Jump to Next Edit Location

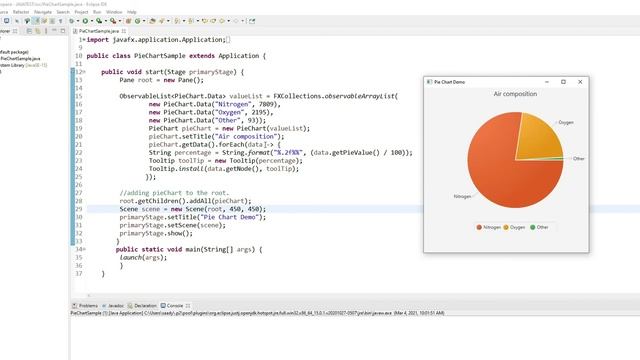point(213,21)
